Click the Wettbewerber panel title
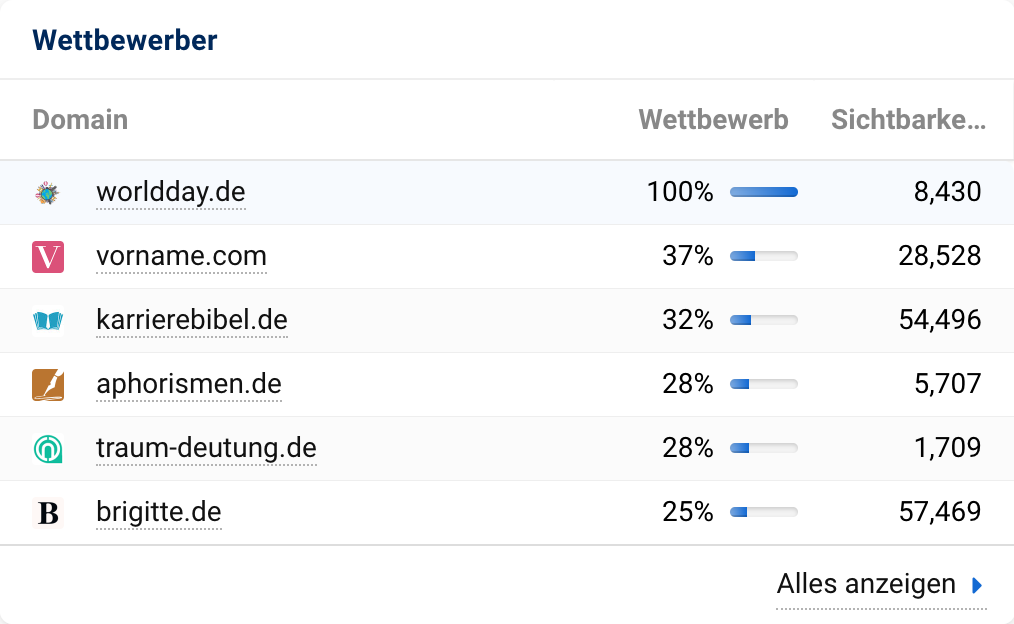1014x624 pixels. 125,40
